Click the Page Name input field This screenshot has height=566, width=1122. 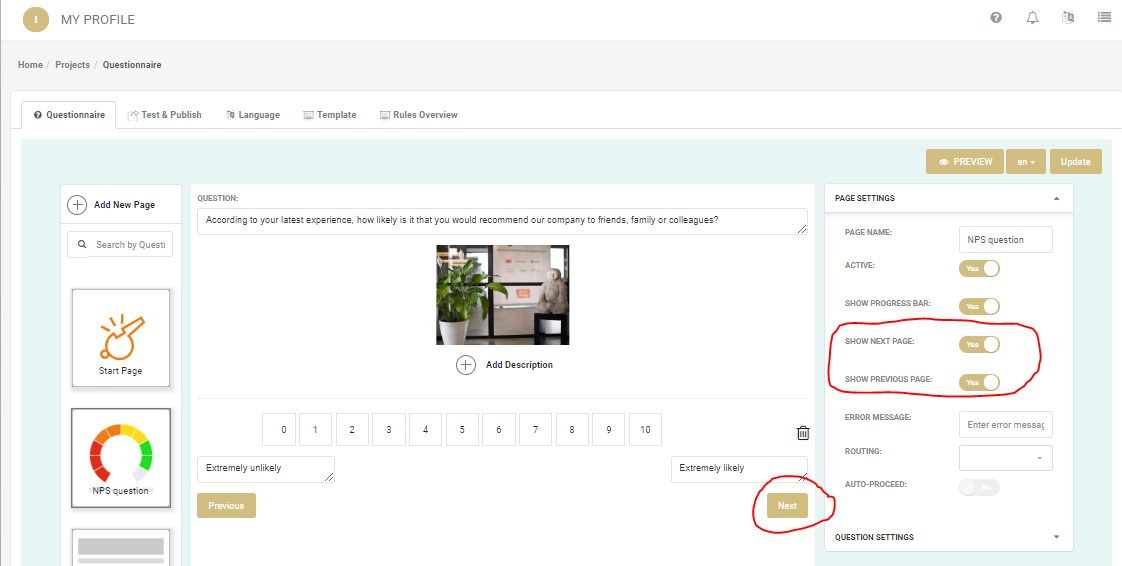coord(1005,240)
